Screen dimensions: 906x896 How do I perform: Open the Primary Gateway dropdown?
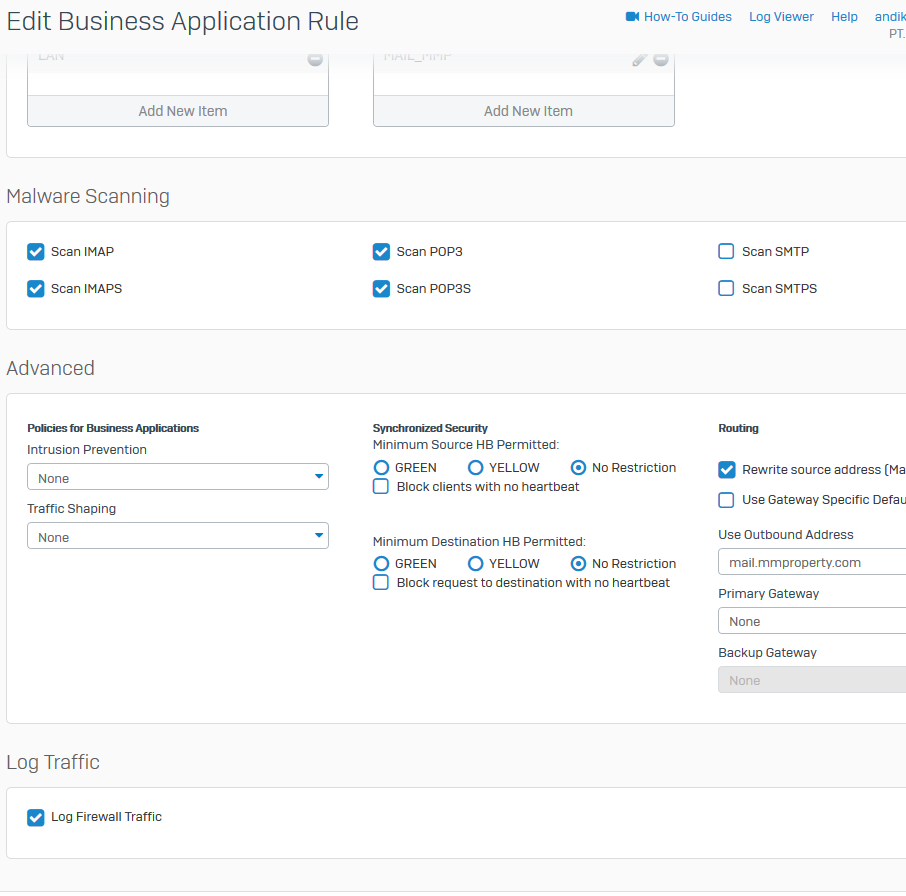pos(810,621)
